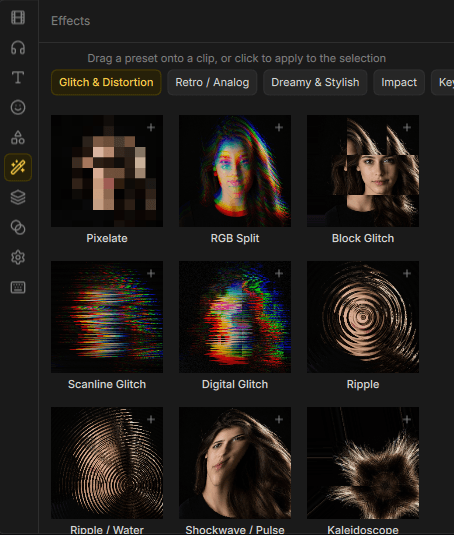Add RGB Split effect with plus icon
The image size is (454, 535).
tap(279, 127)
